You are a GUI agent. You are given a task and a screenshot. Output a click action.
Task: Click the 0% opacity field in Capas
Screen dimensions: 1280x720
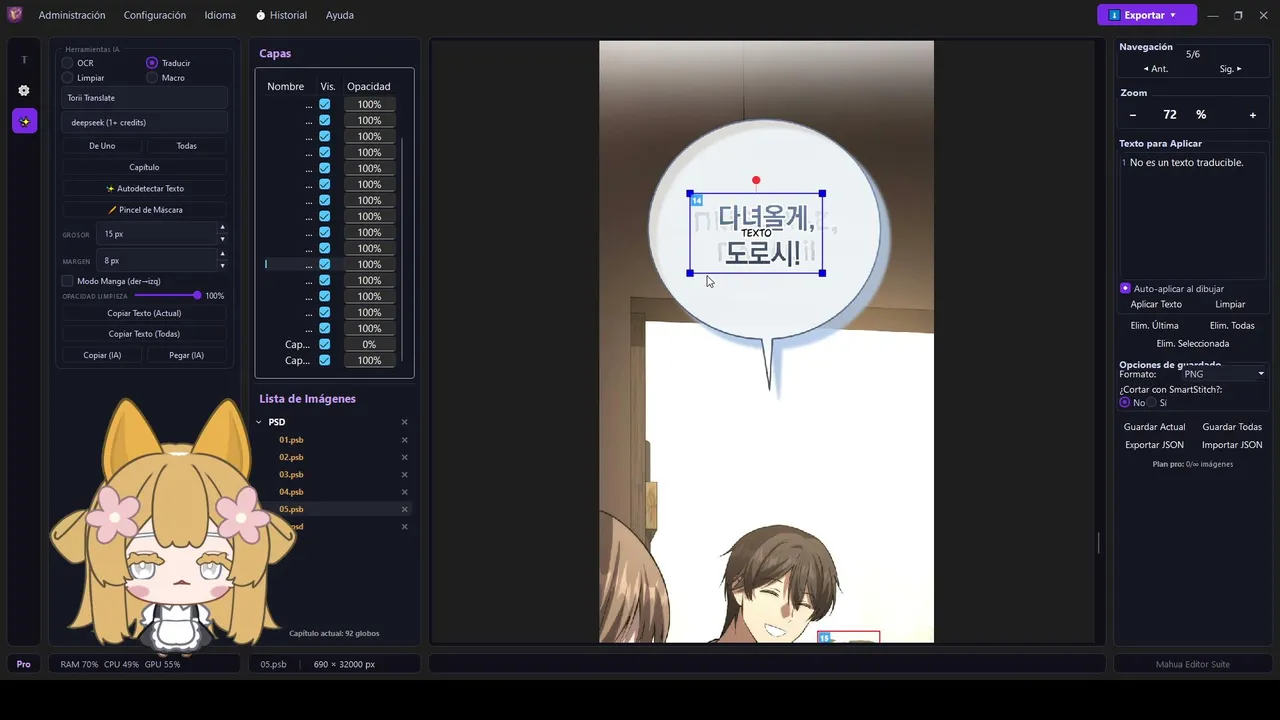point(369,344)
